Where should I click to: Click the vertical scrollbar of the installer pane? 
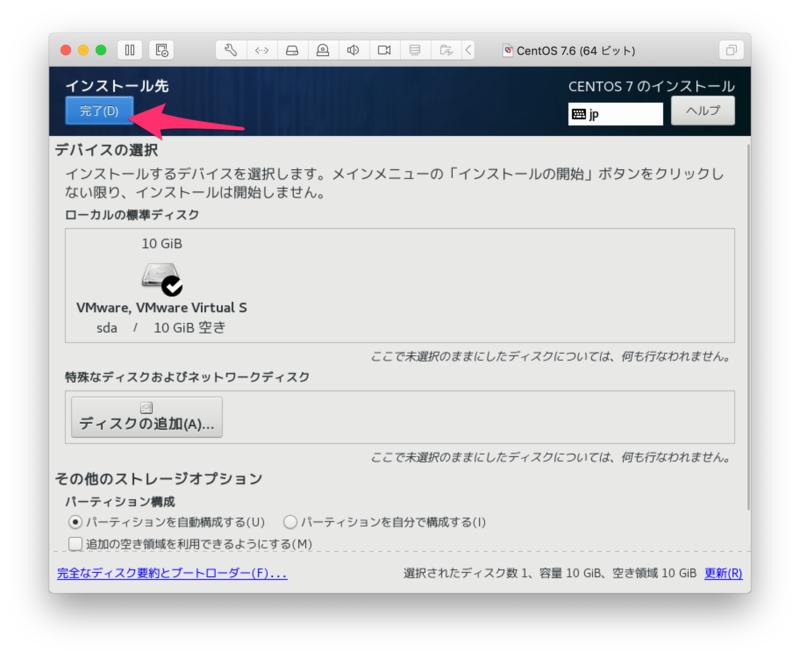point(748,326)
